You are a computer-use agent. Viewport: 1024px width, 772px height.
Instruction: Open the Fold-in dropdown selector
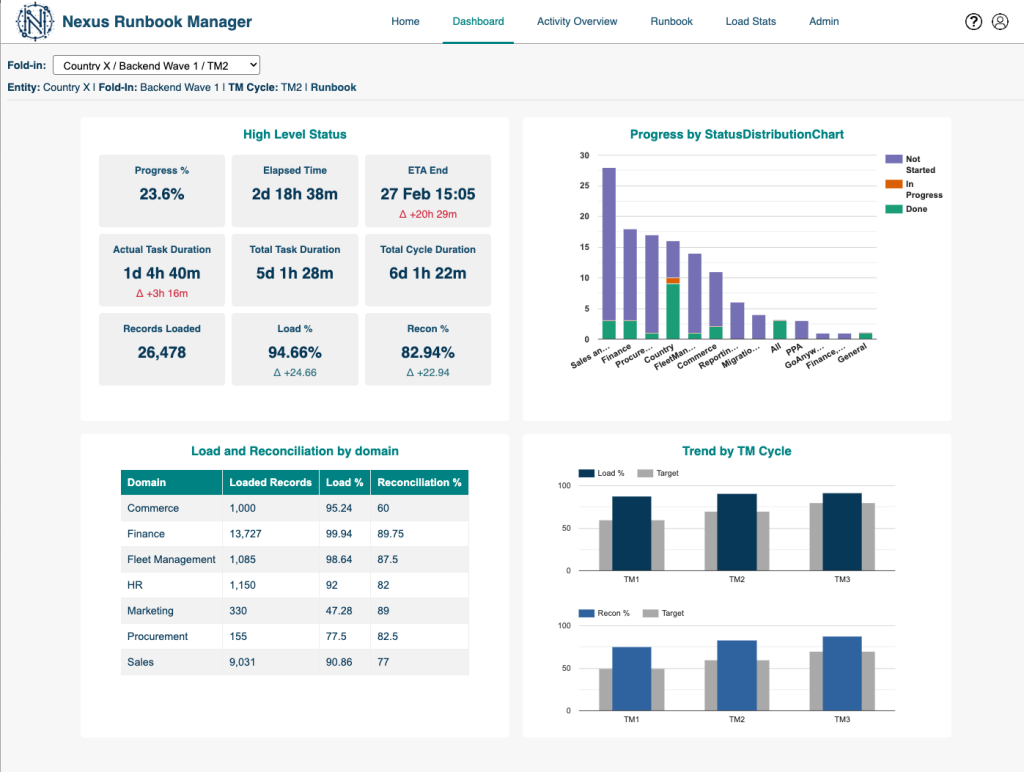pos(156,65)
